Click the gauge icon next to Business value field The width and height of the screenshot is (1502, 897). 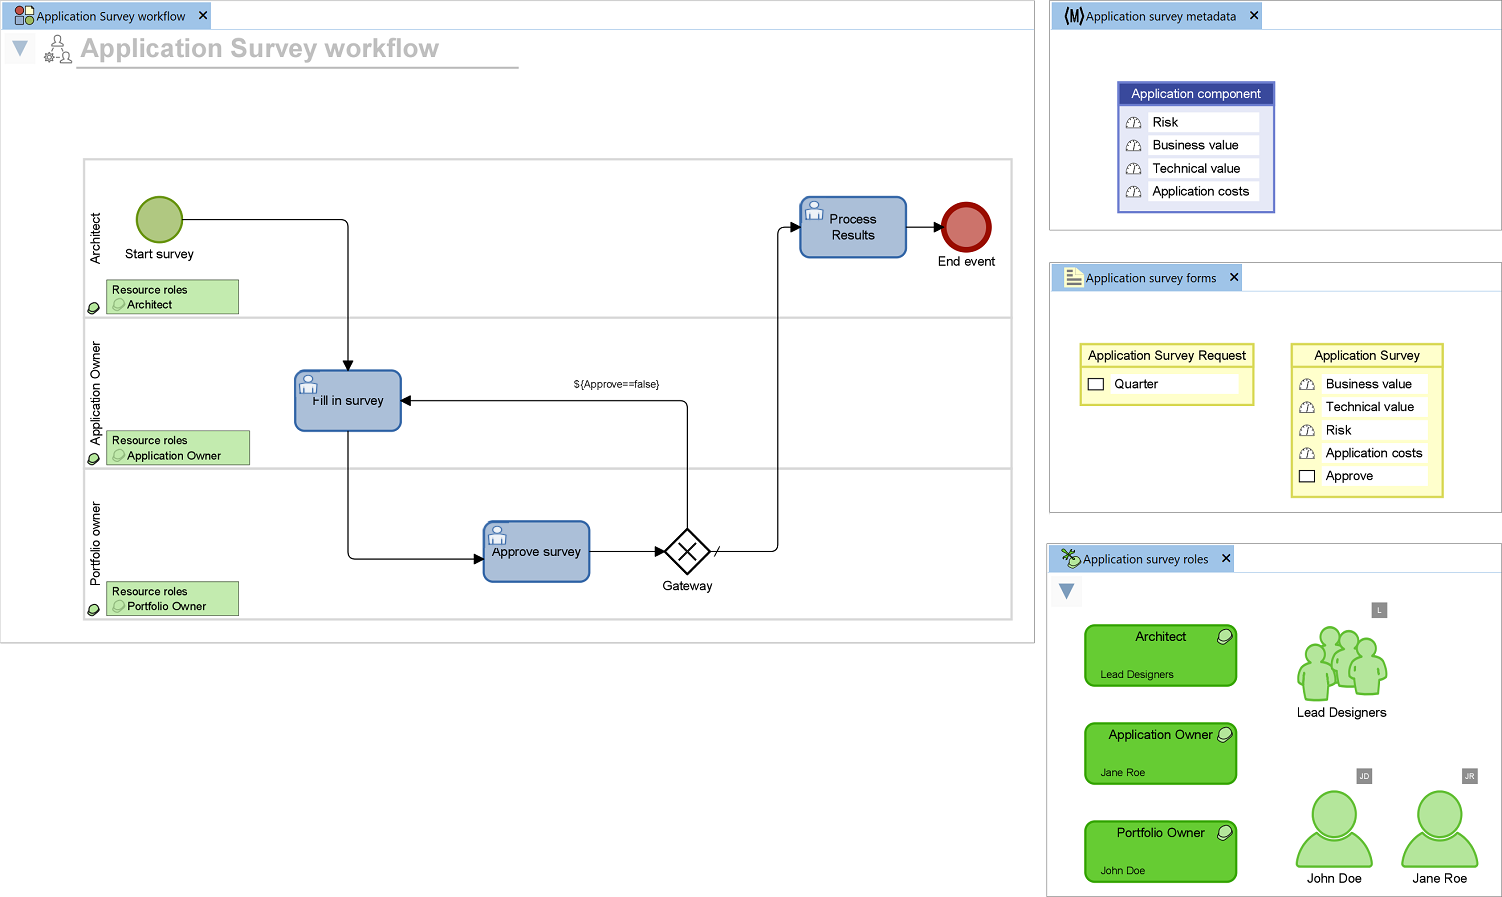pos(1307,383)
